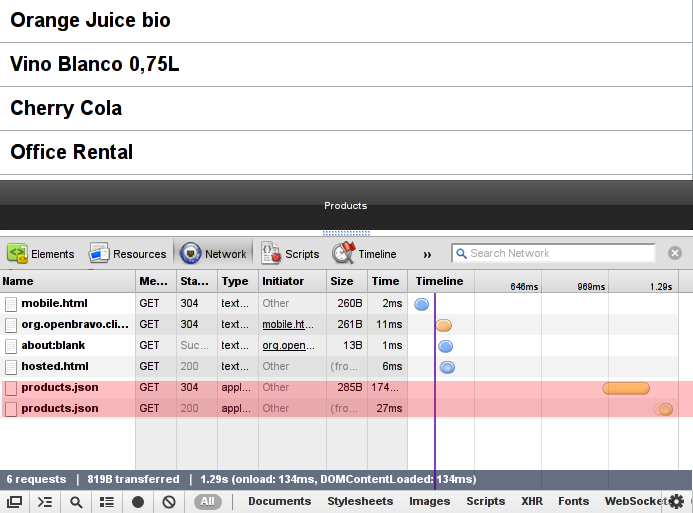Open DevTools settings gear
Image resolution: width=693 pixels, height=513 pixels.
676,502
